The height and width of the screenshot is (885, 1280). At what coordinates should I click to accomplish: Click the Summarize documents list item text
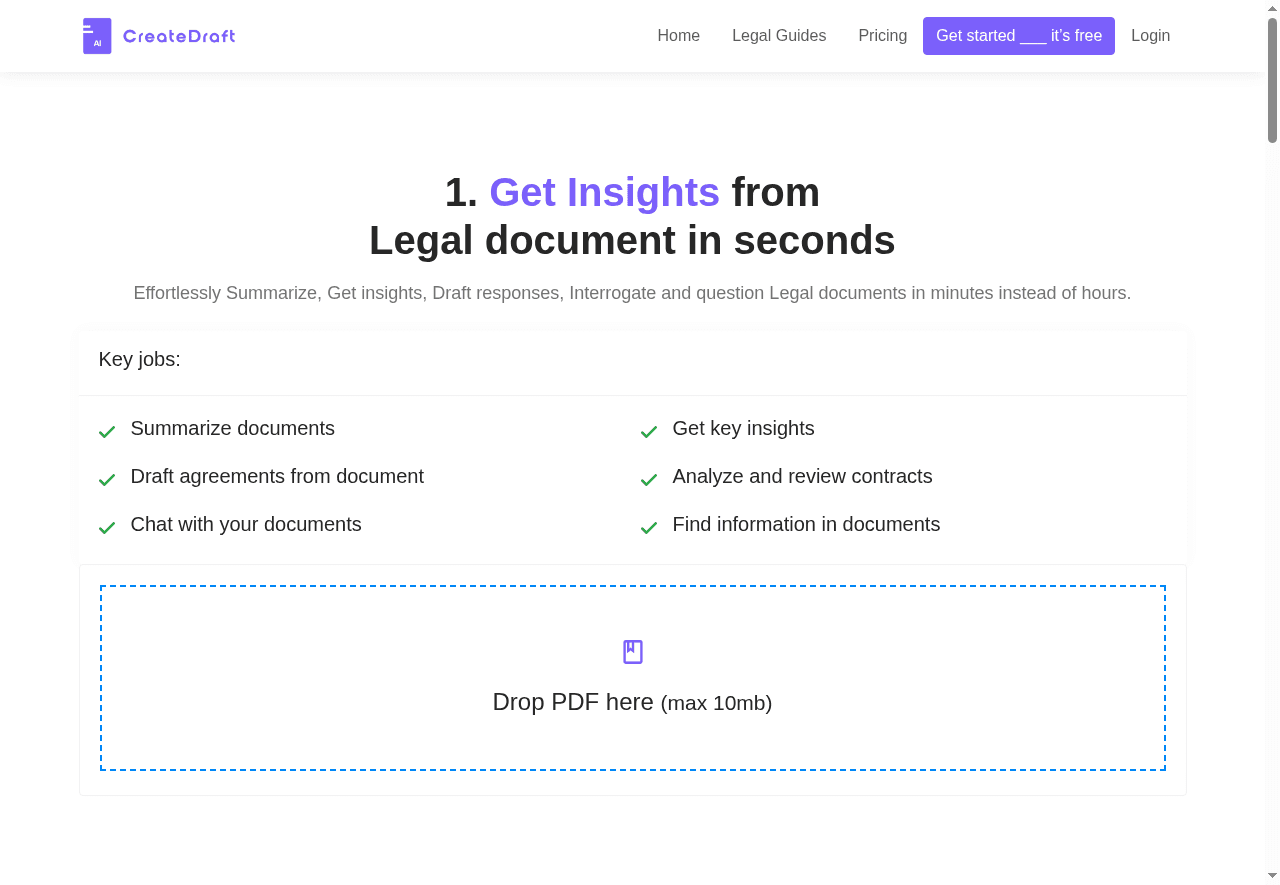(232, 428)
